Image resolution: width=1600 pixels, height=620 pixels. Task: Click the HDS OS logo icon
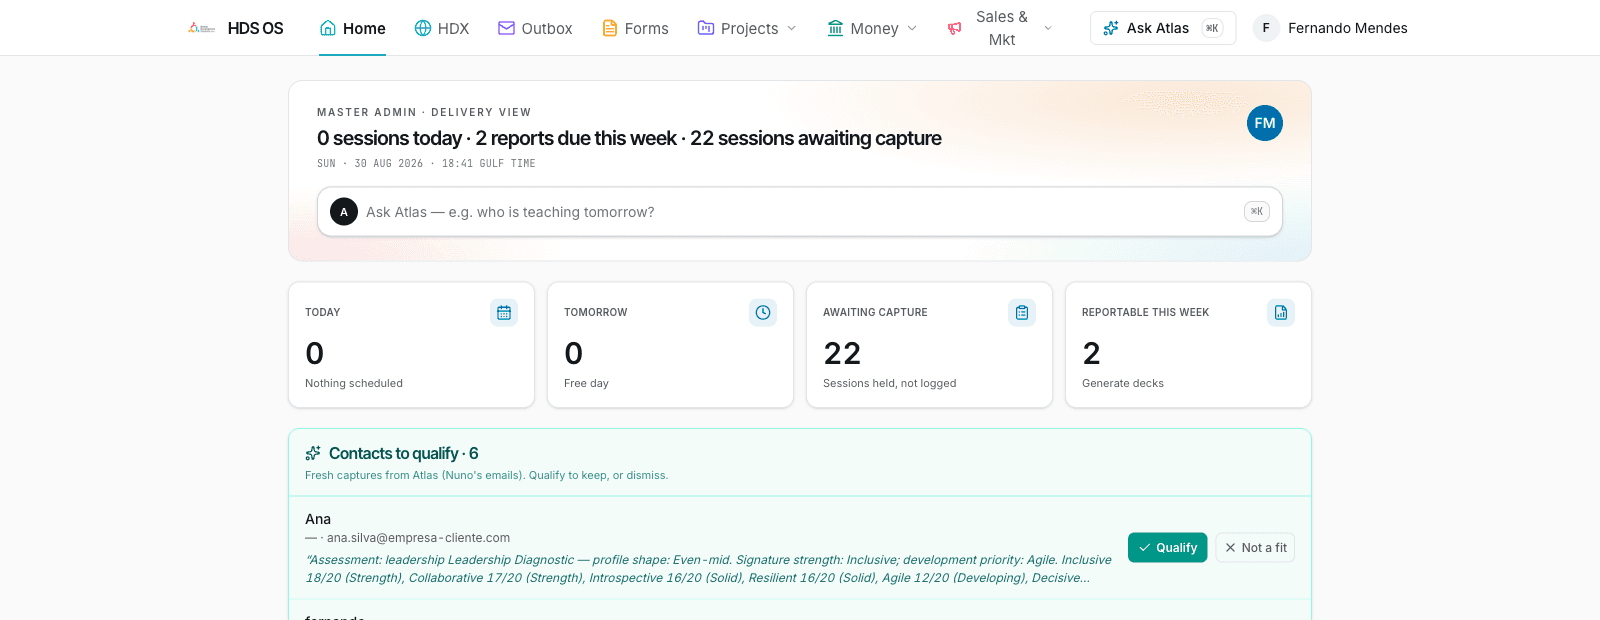pos(201,28)
